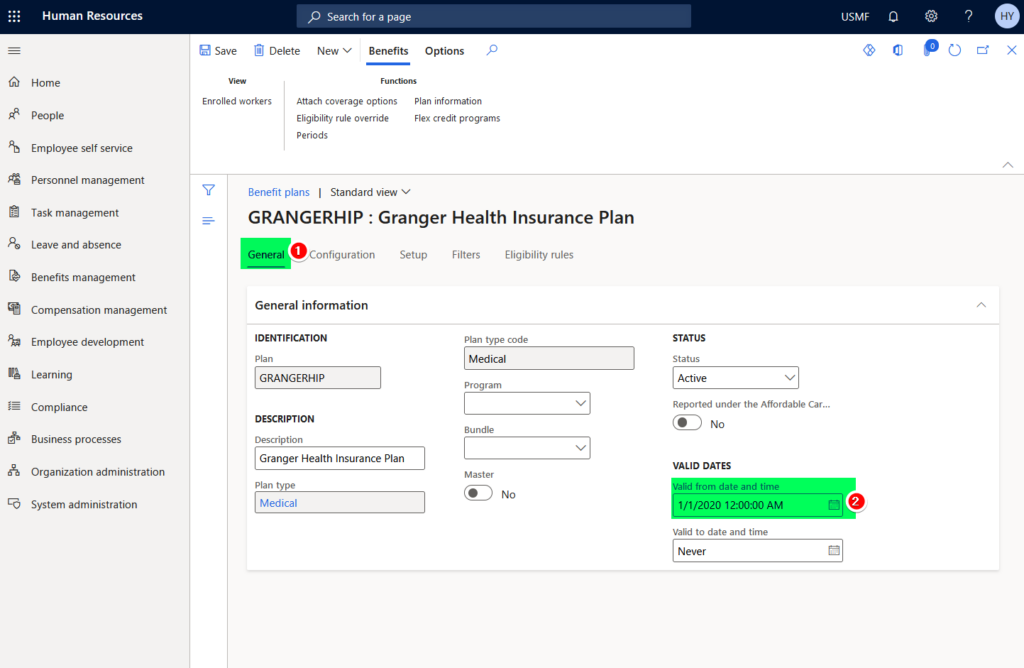Follow the Medical plan type link
The image size is (1024, 668).
tap(278, 503)
